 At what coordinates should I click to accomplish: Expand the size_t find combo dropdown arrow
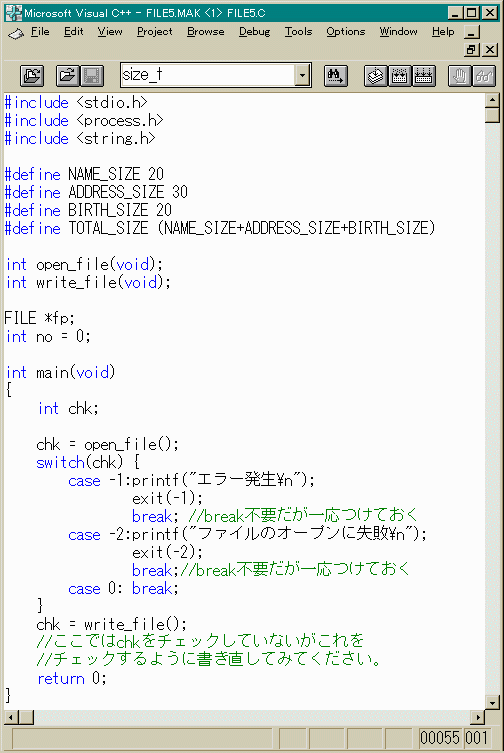click(x=302, y=75)
